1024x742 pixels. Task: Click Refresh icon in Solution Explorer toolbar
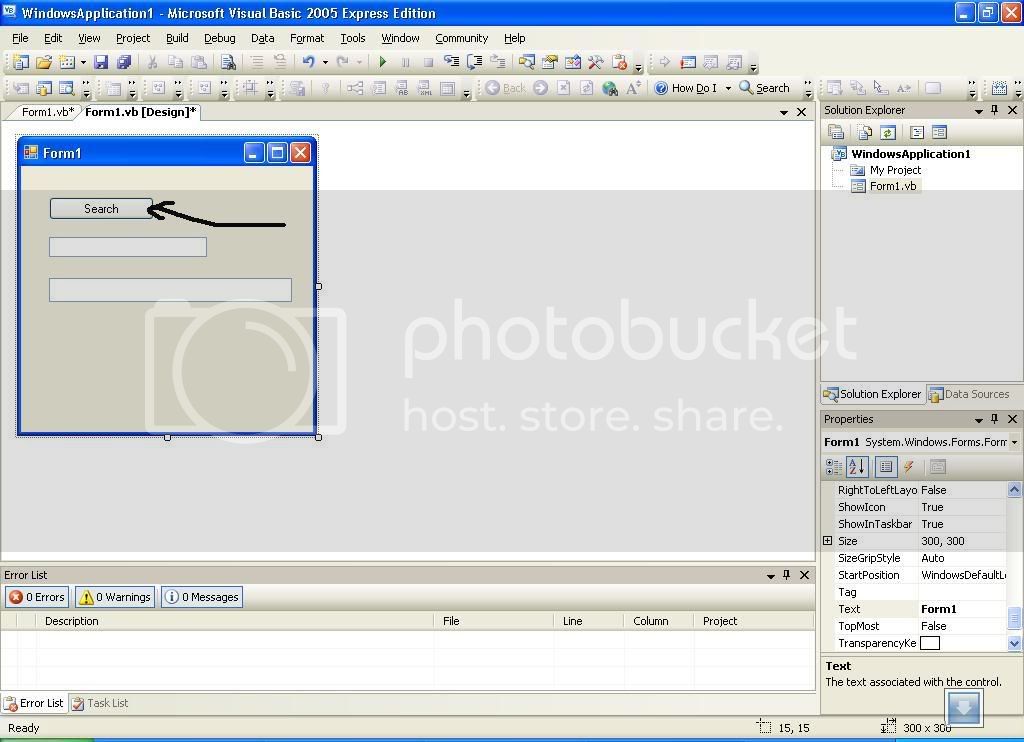click(x=887, y=132)
